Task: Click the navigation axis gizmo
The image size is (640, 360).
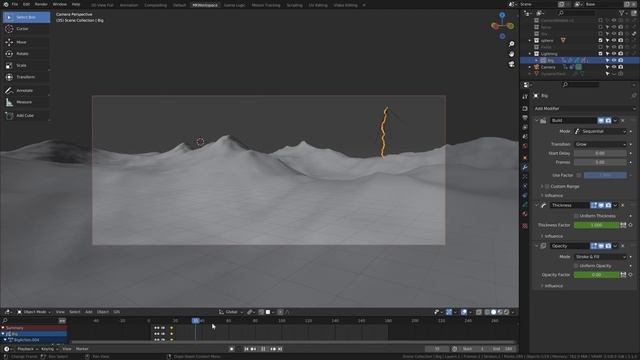Action: [502, 25]
